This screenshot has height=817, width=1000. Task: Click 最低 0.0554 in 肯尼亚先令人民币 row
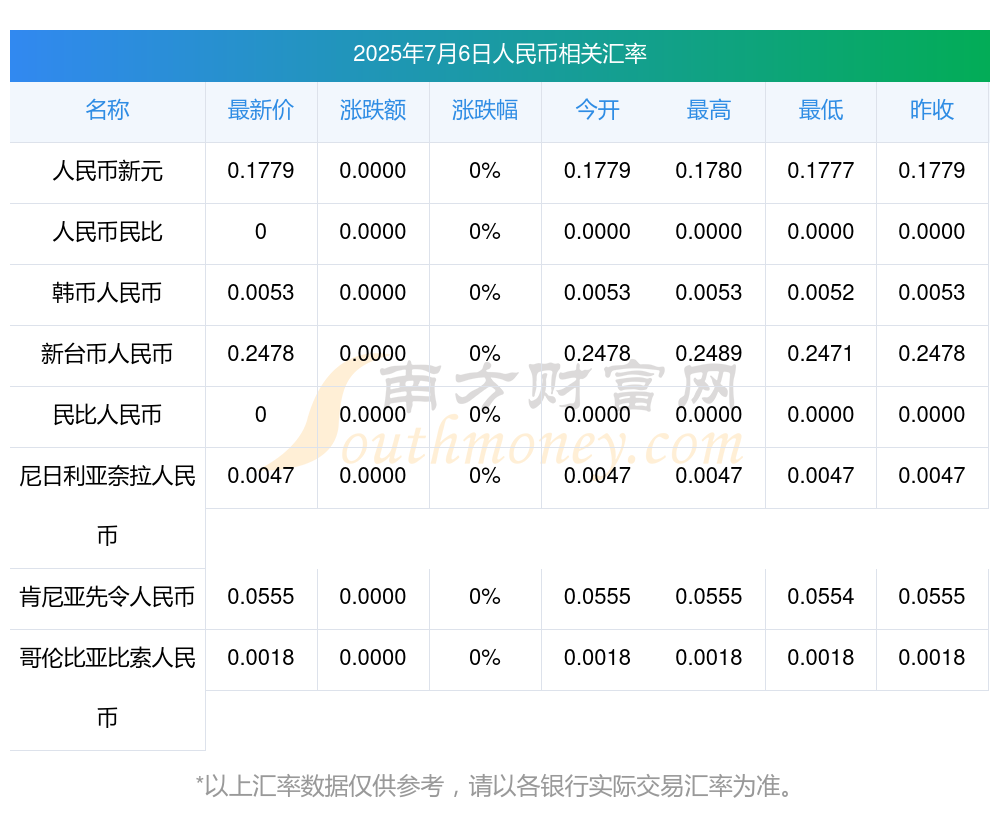click(821, 597)
